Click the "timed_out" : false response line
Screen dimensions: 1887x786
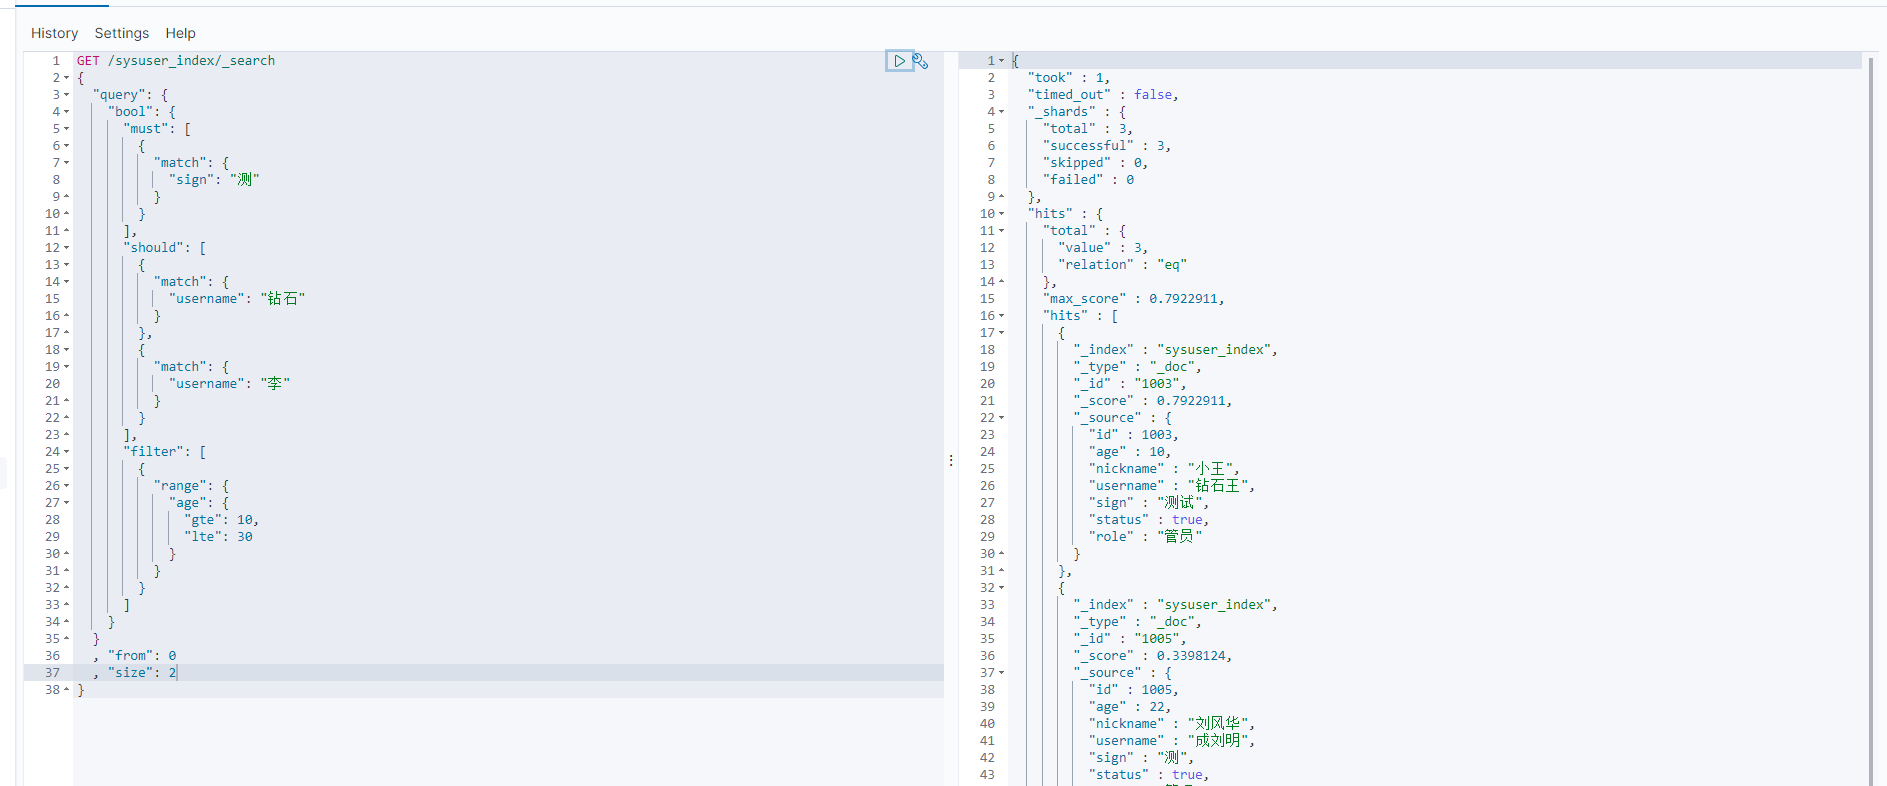point(1103,95)
